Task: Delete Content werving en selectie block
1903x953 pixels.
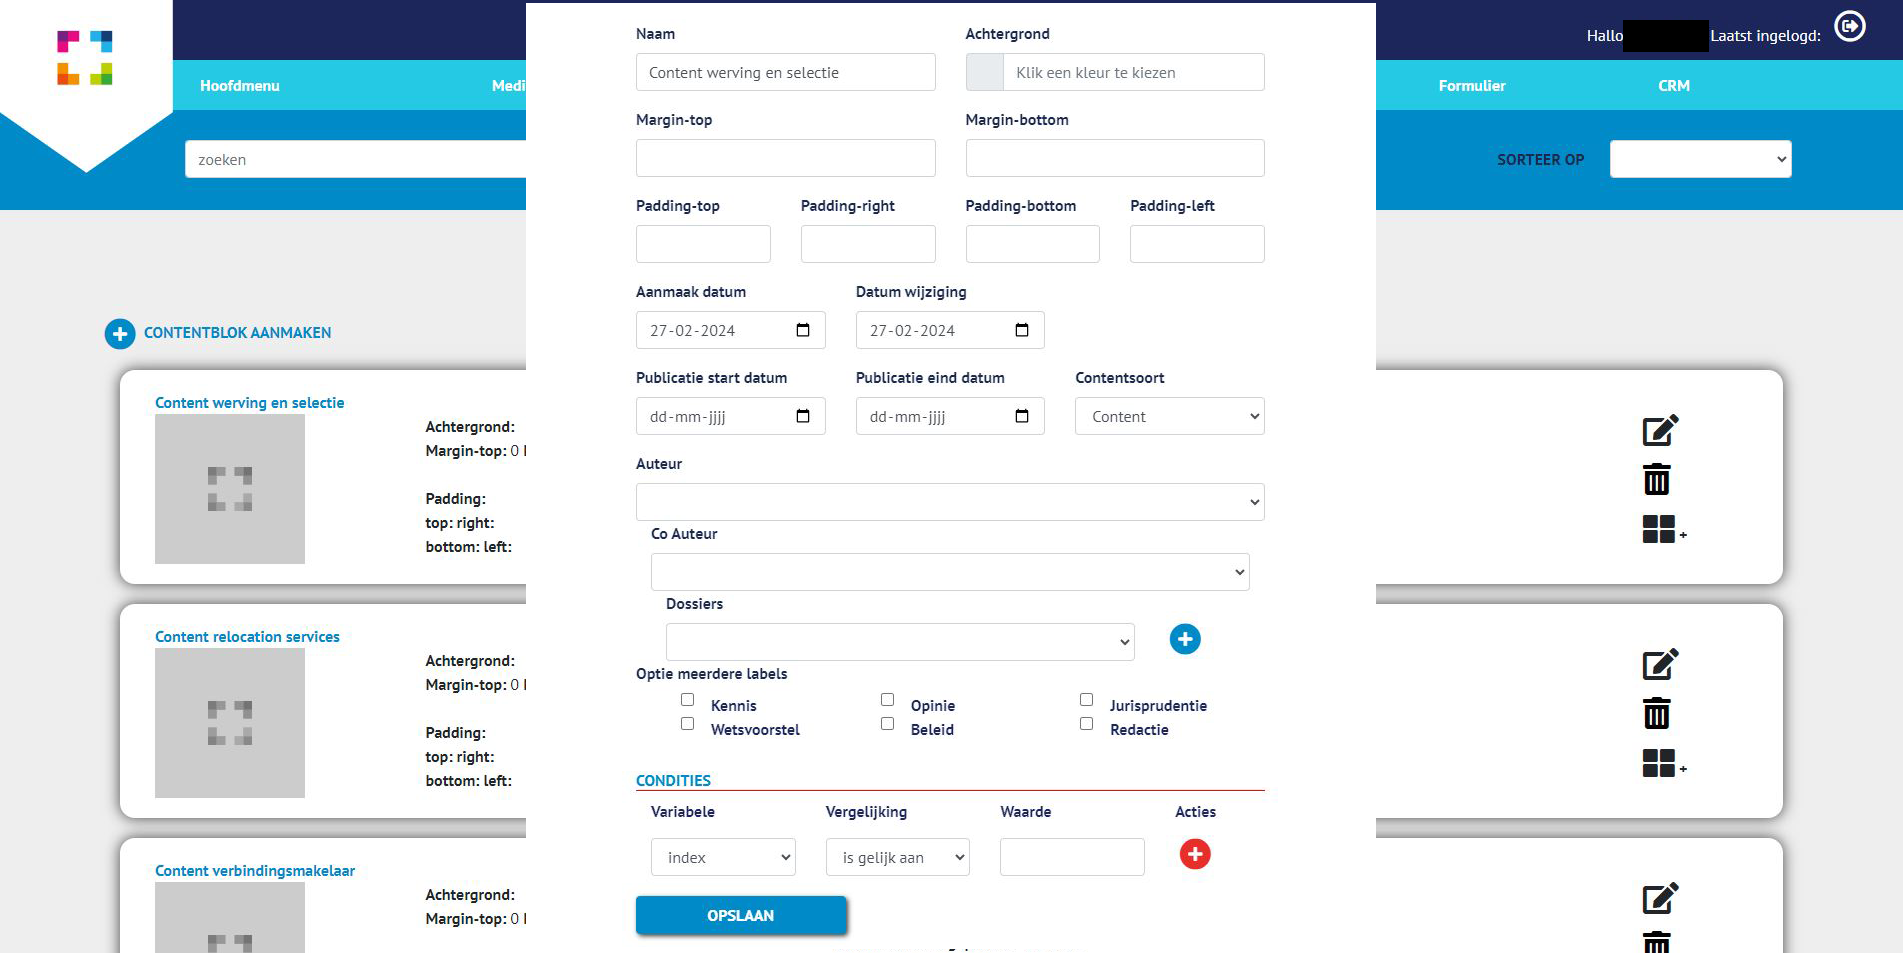Action: tap(1657, 479)
